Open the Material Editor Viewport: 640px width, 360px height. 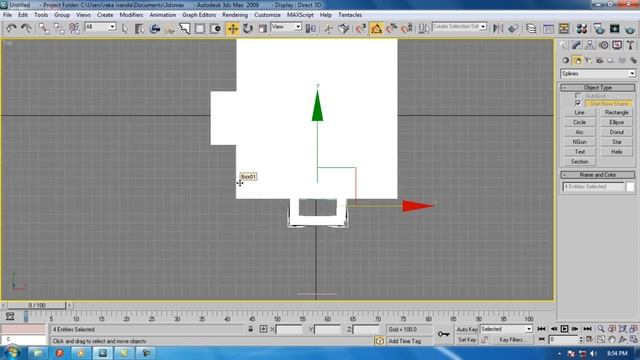[582, 28]
